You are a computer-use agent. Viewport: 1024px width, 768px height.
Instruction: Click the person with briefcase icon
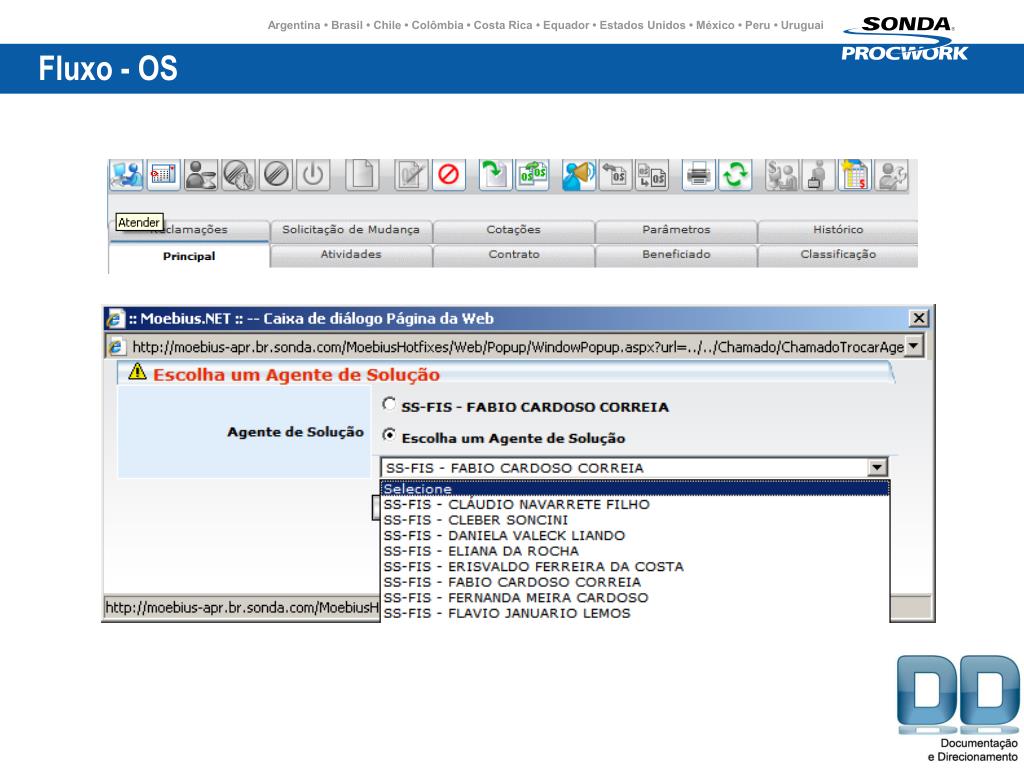point(819,175)
